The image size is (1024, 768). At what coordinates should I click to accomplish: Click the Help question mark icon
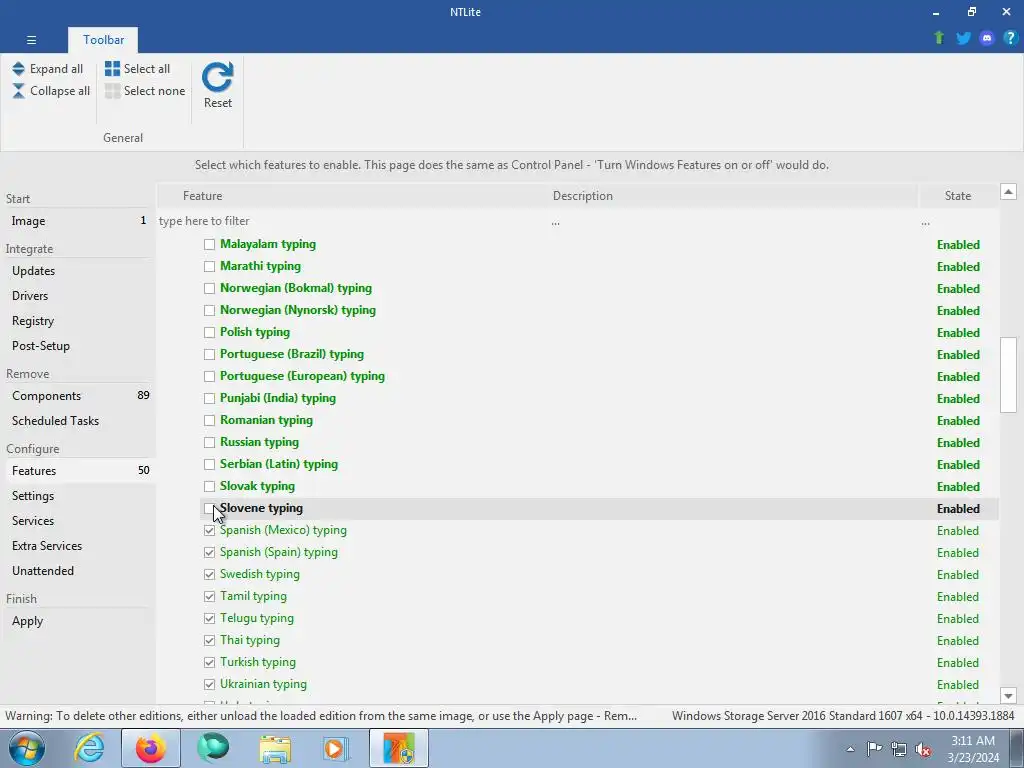coord(1010,38)
